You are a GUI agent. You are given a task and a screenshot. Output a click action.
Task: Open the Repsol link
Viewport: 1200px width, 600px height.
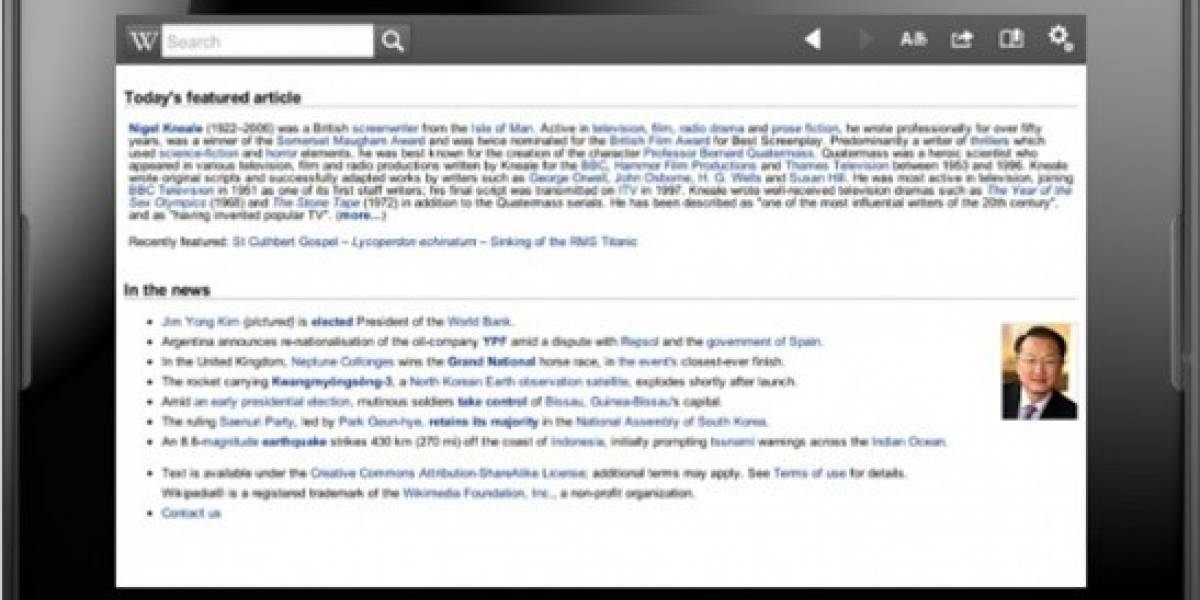(x=640, y=342)
